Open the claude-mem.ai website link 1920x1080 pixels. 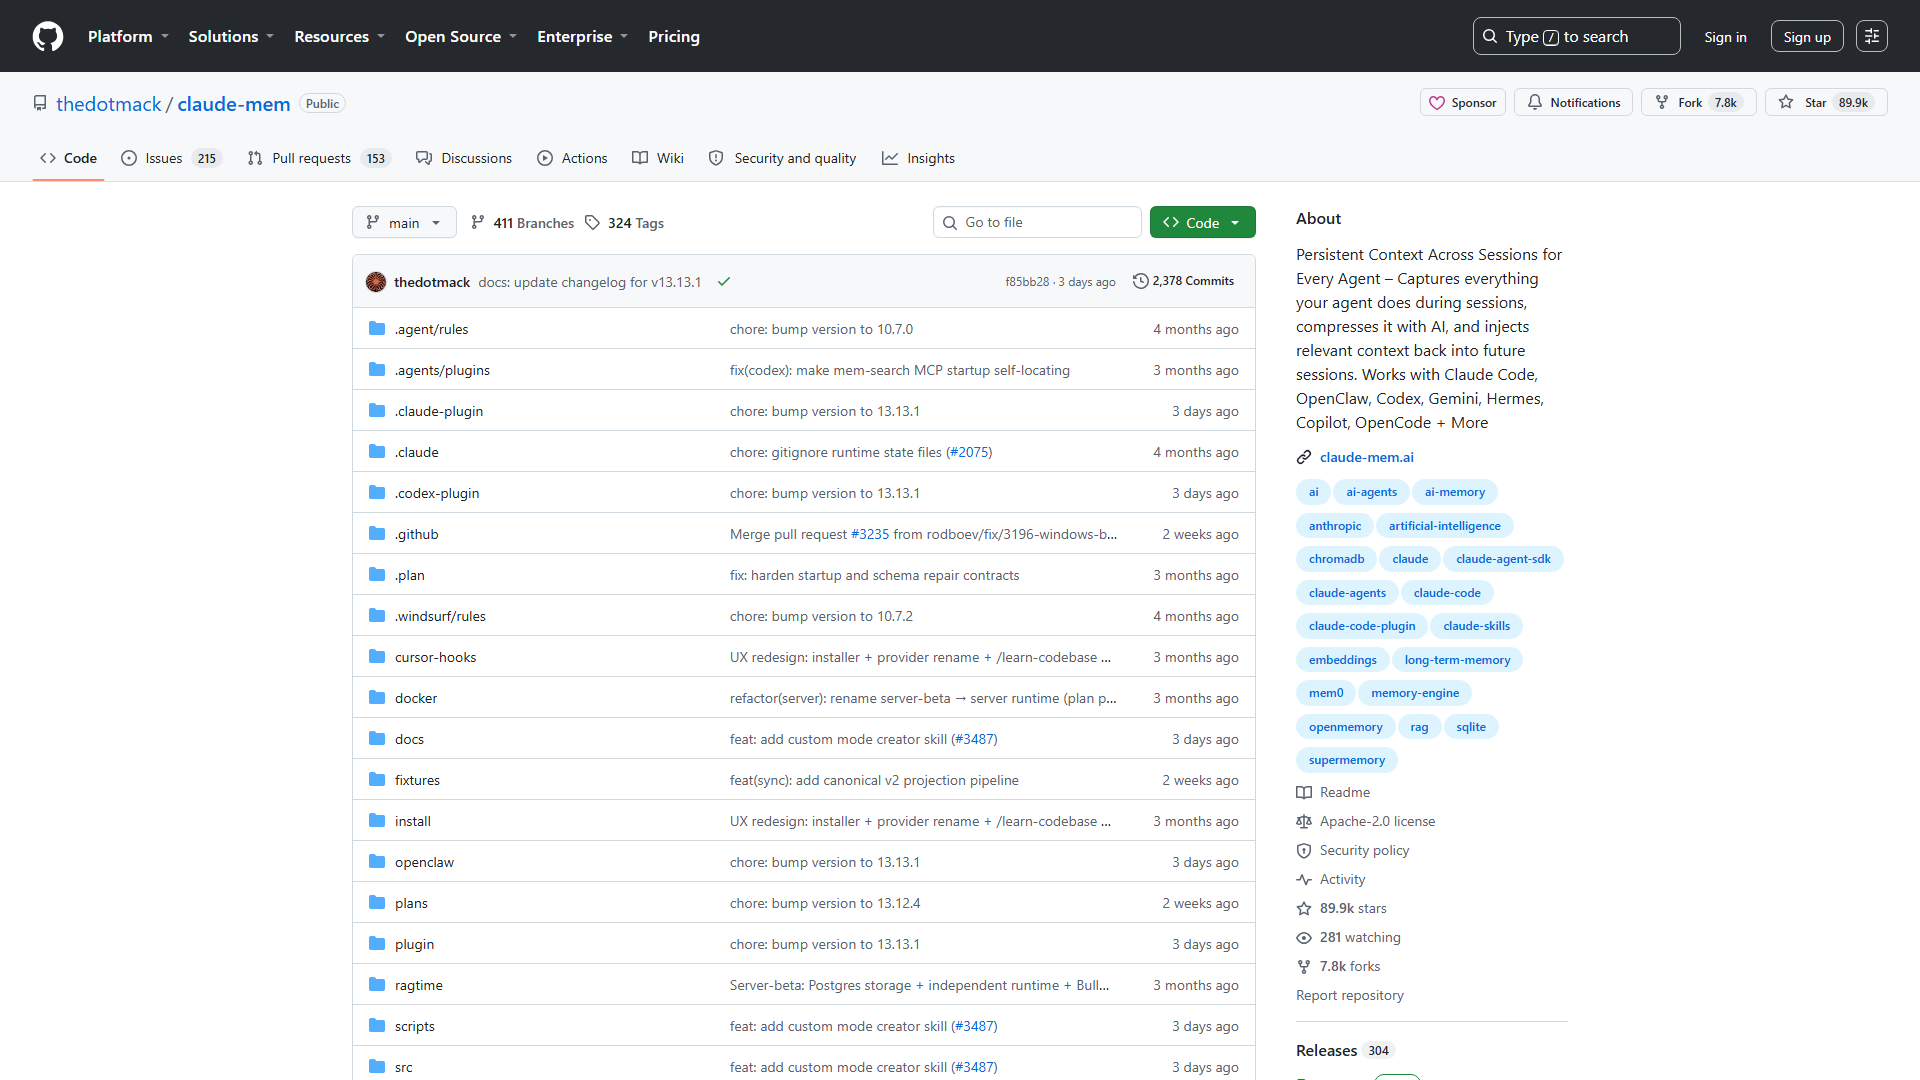(x=1366, y=457)
